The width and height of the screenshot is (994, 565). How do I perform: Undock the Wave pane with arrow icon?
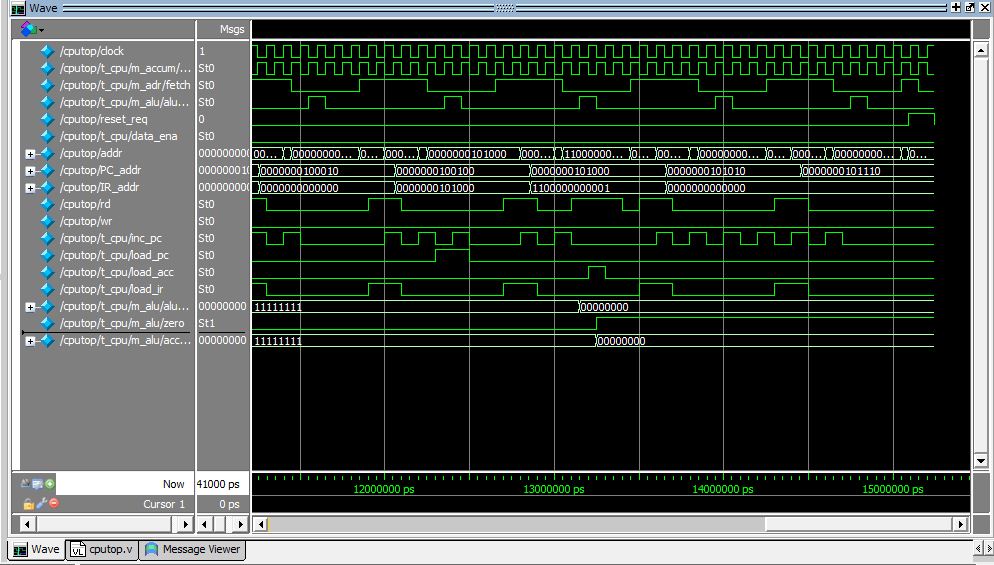click(x=970, y=8)
